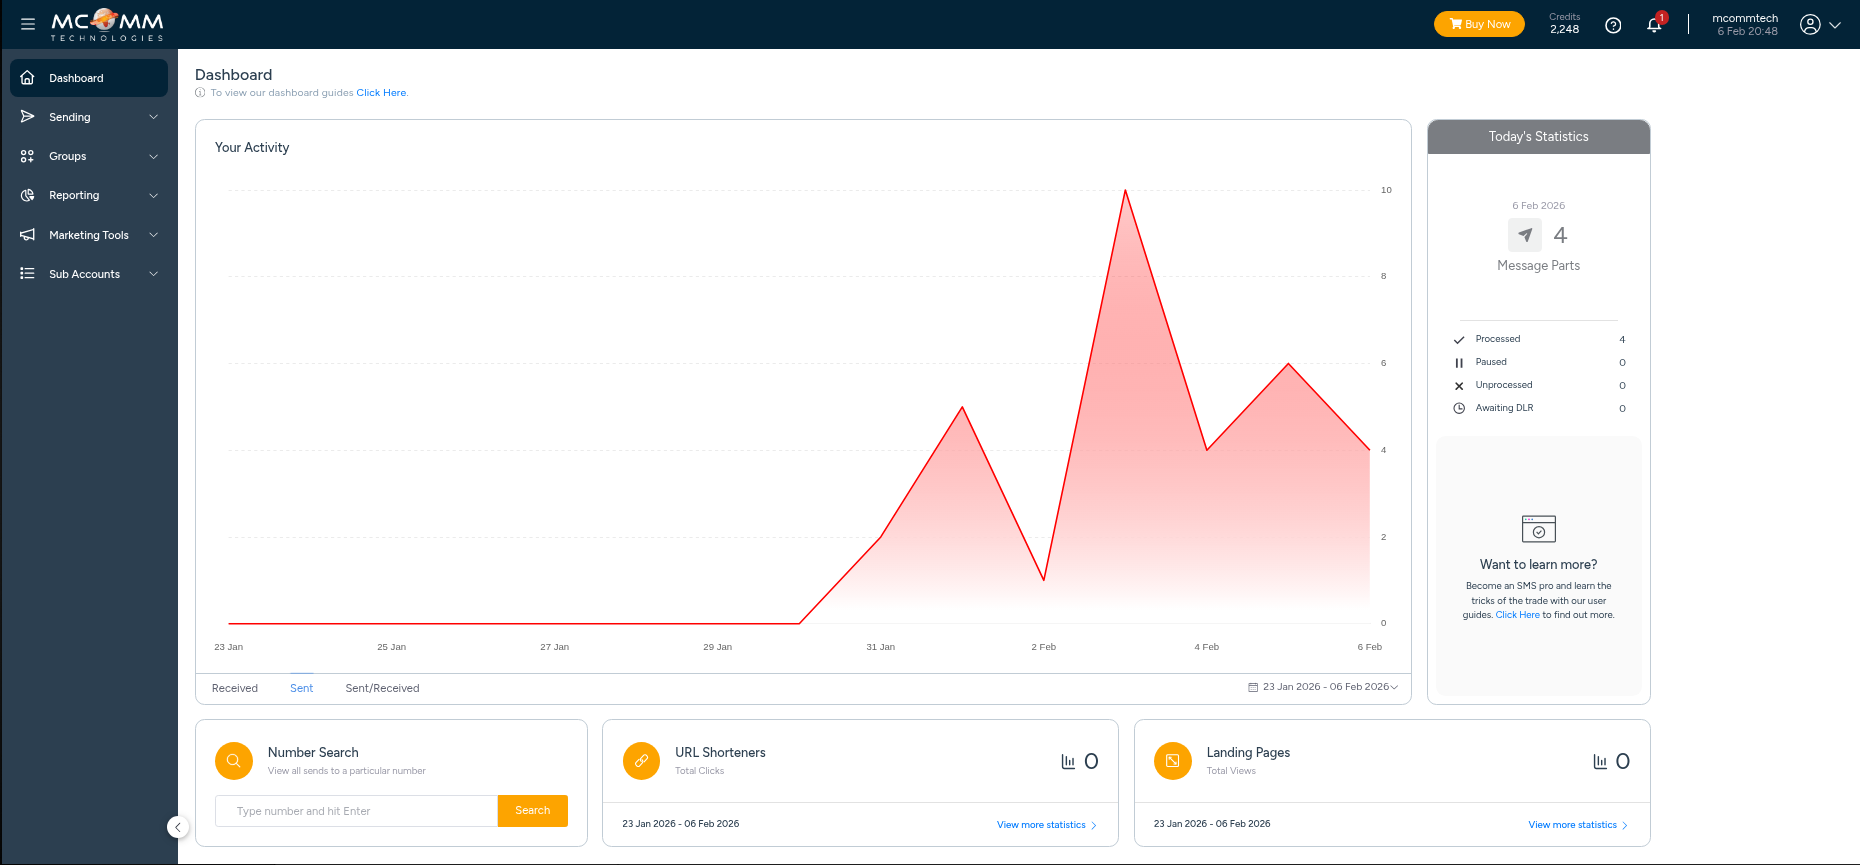Collapse the sidebar with arrow button
Image resolution: width=1860 pixels, height=865 pixels.
pos(178,827)
